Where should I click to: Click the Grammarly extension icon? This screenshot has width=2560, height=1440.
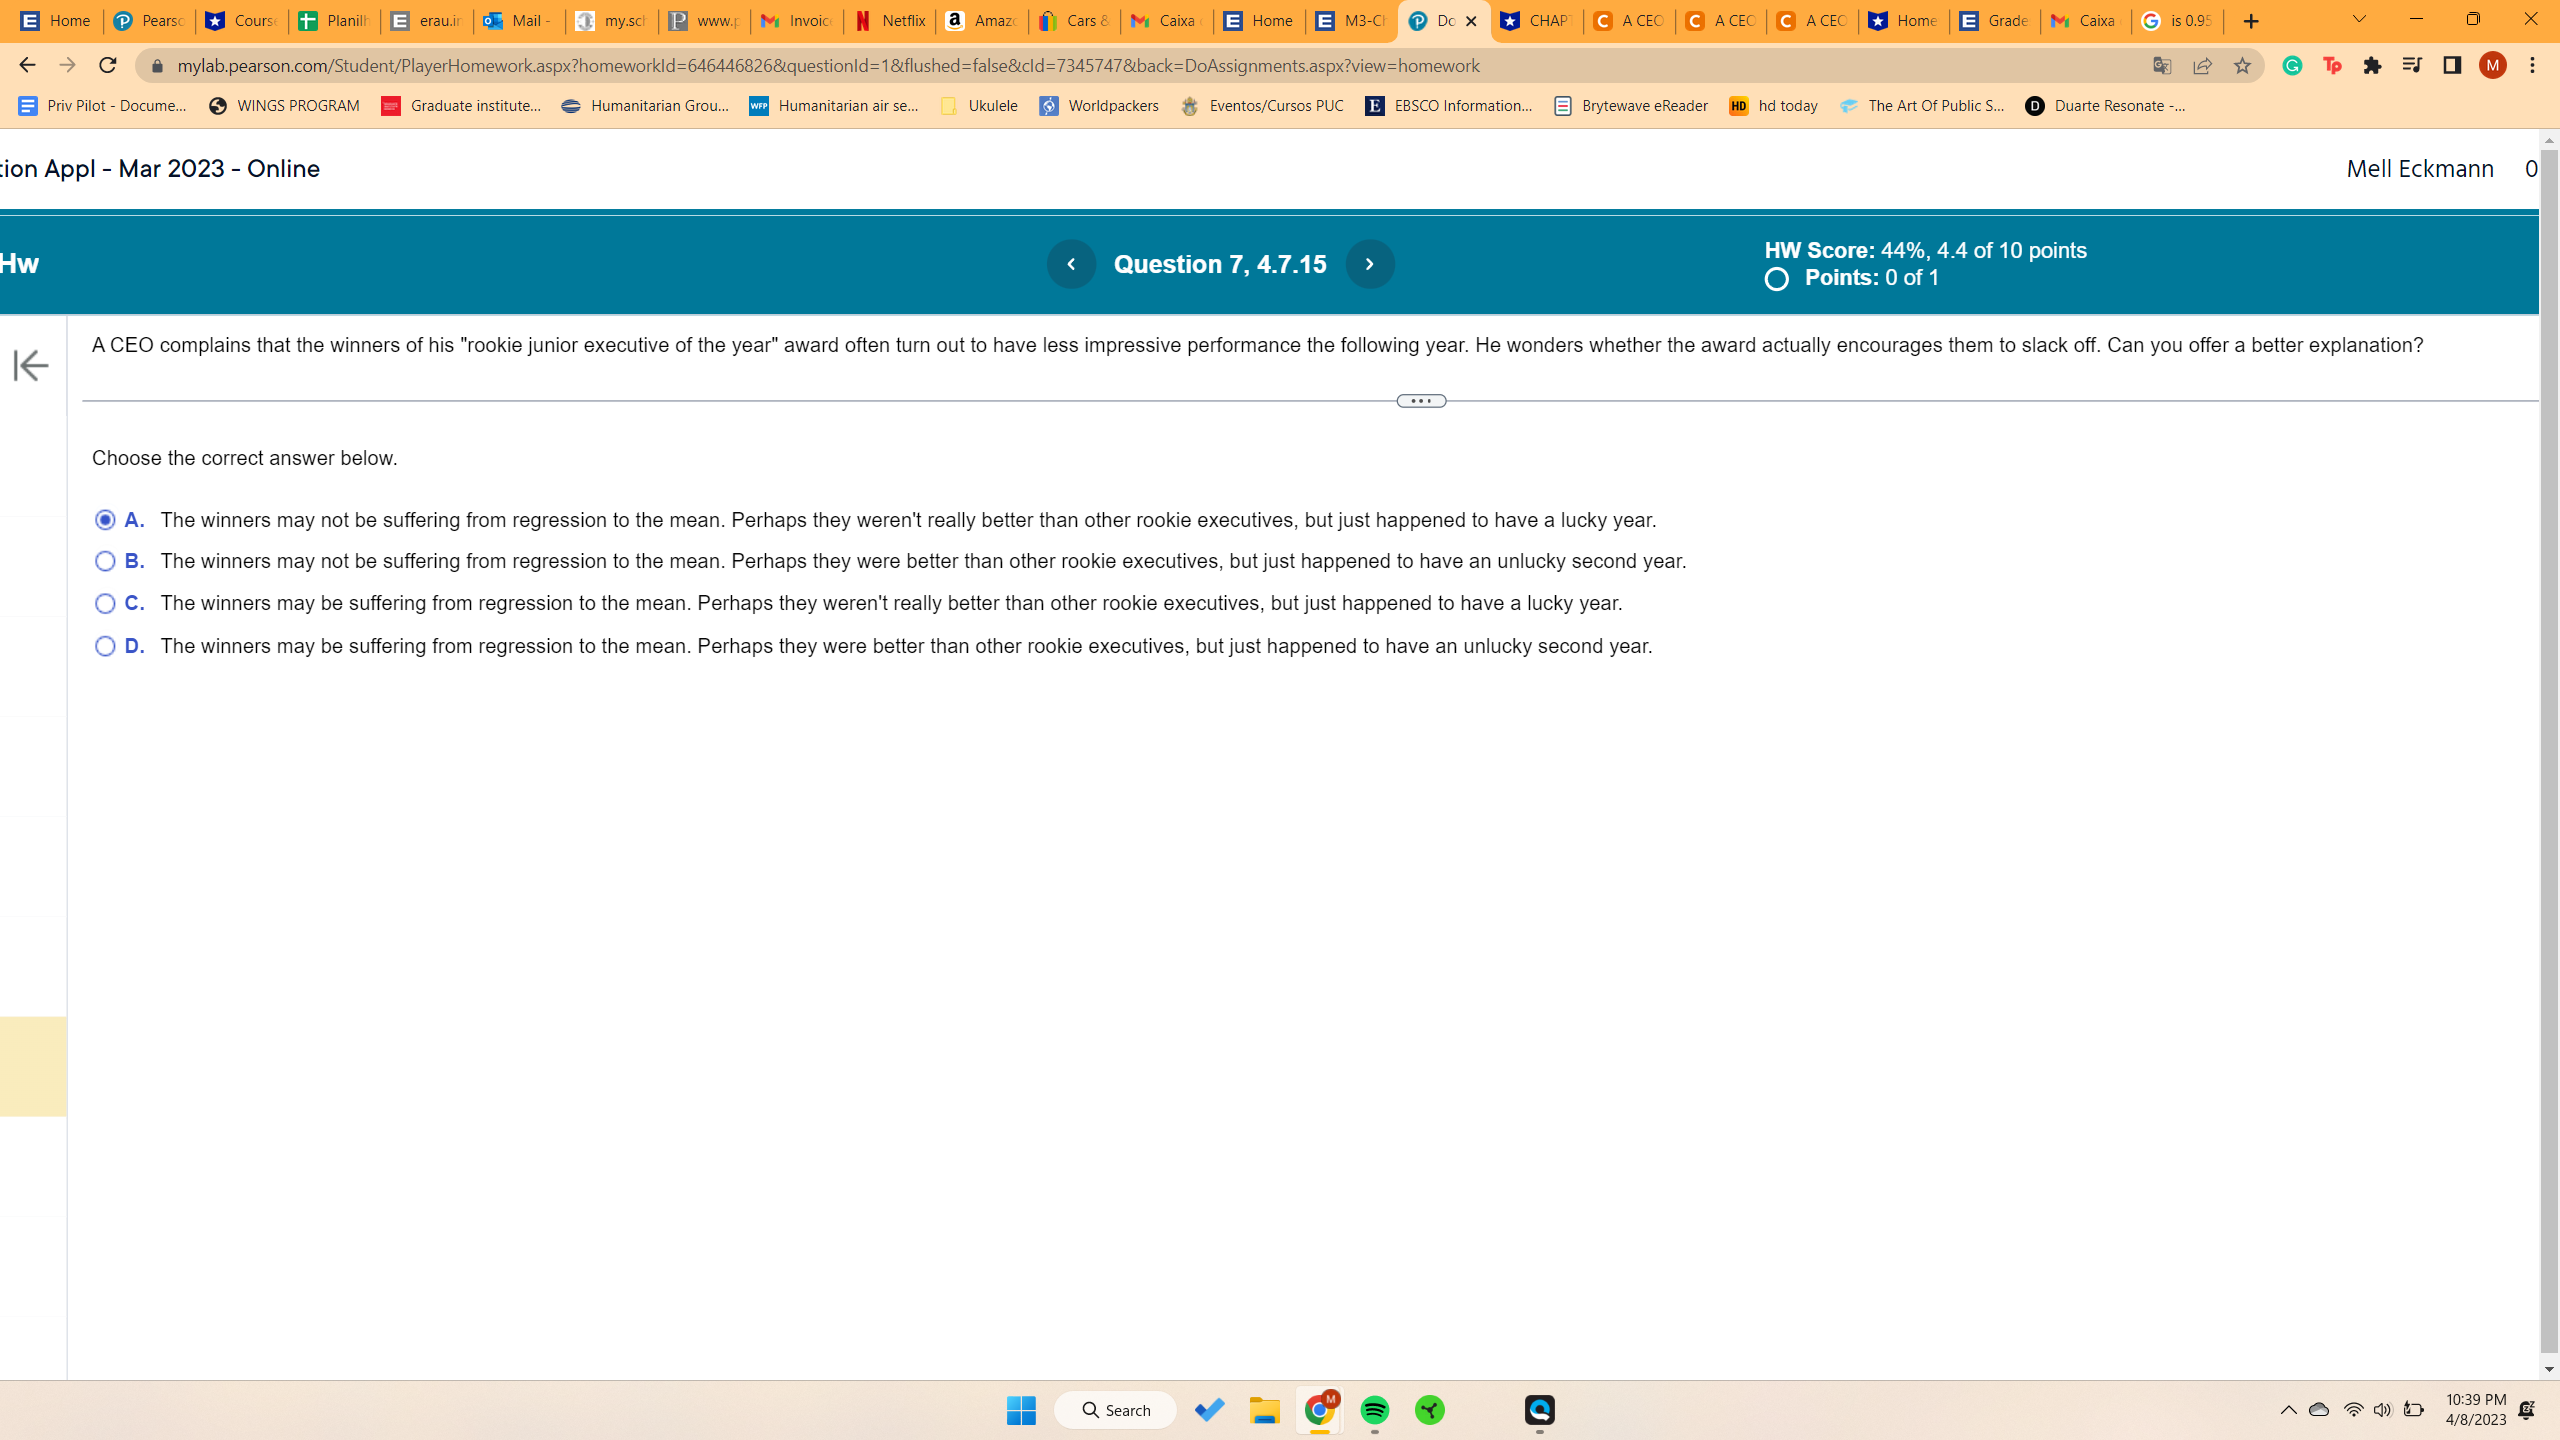[x=2292, y=65]
